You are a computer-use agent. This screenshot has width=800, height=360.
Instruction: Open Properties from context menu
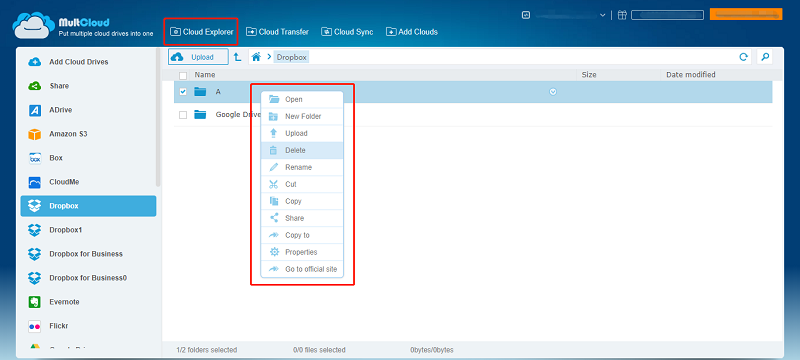pyautogui.click(x=302, y=252)
